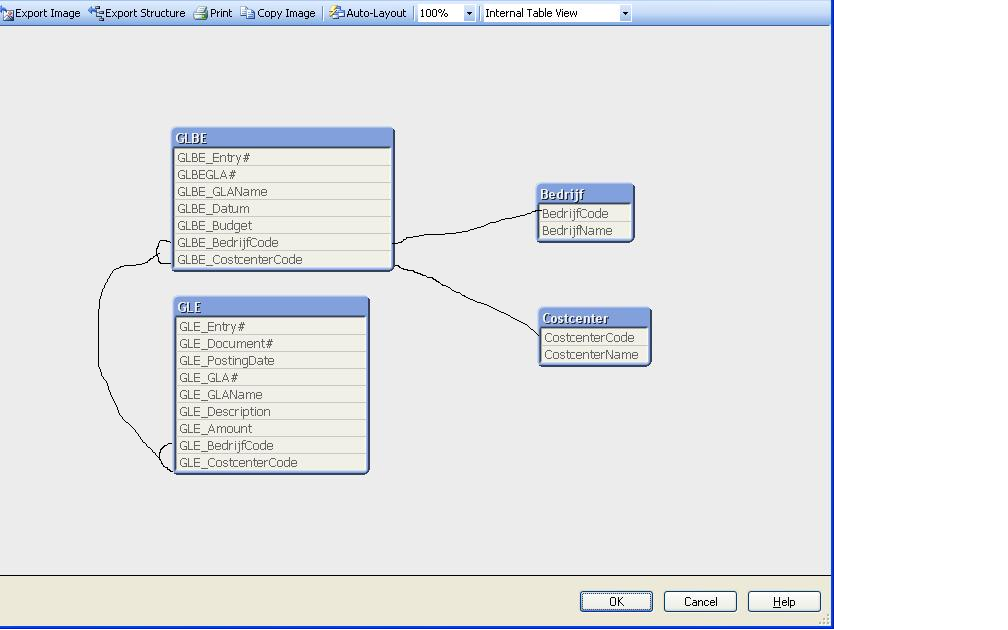
Task: Click the CostcenterName field
Action: click(x=595, y=354)
